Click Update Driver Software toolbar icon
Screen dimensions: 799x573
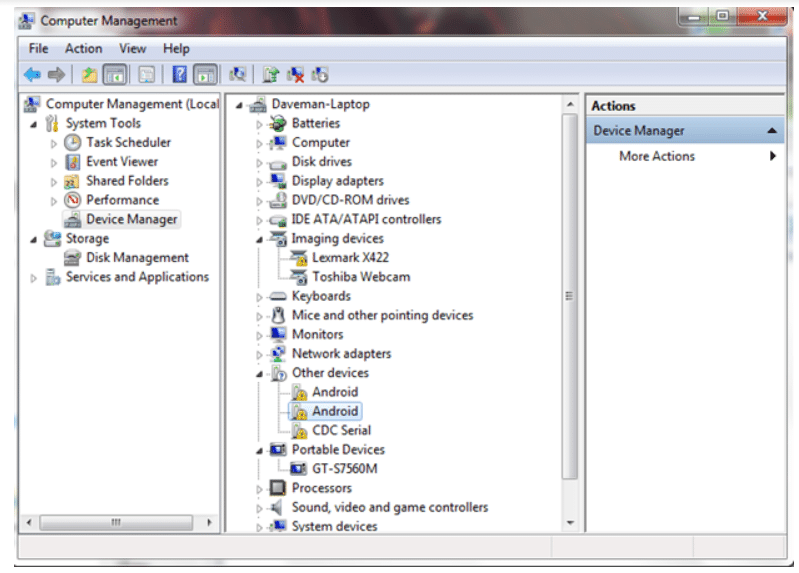pyautogui.click(x=270, y=74)
